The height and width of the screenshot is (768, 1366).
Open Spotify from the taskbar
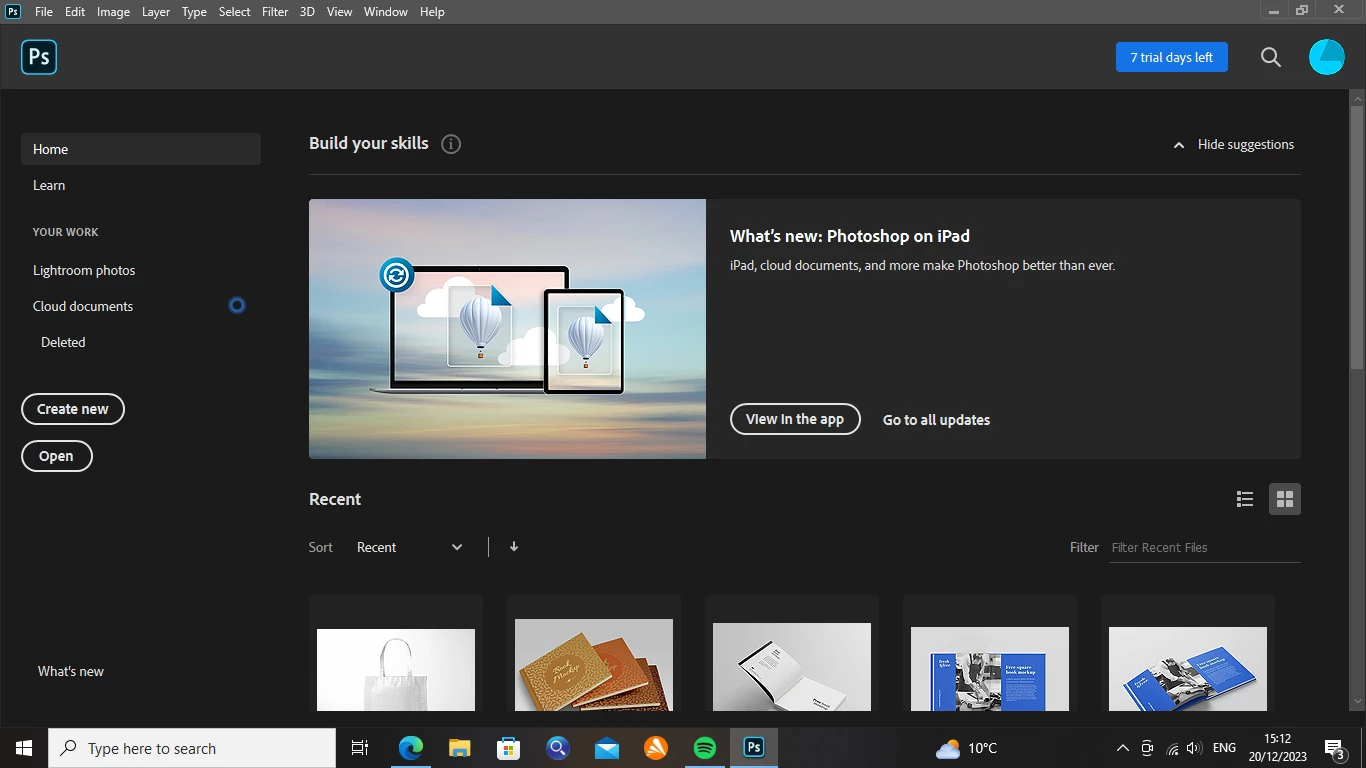[705, 748]
